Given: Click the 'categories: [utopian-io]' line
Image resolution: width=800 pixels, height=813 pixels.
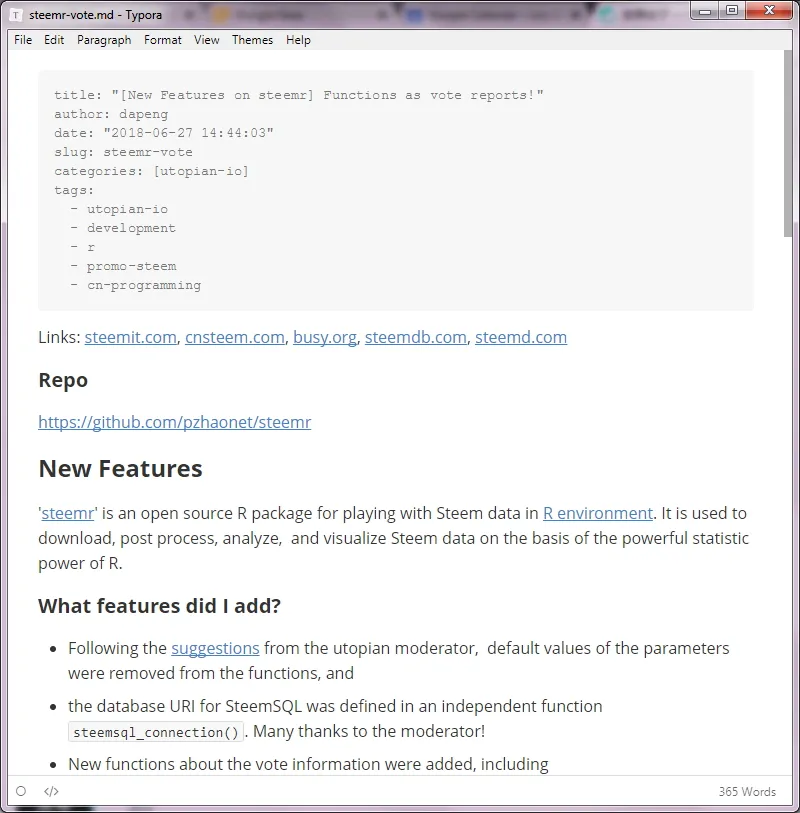Looking at the screenshot, I should click(x=151, y=172).
